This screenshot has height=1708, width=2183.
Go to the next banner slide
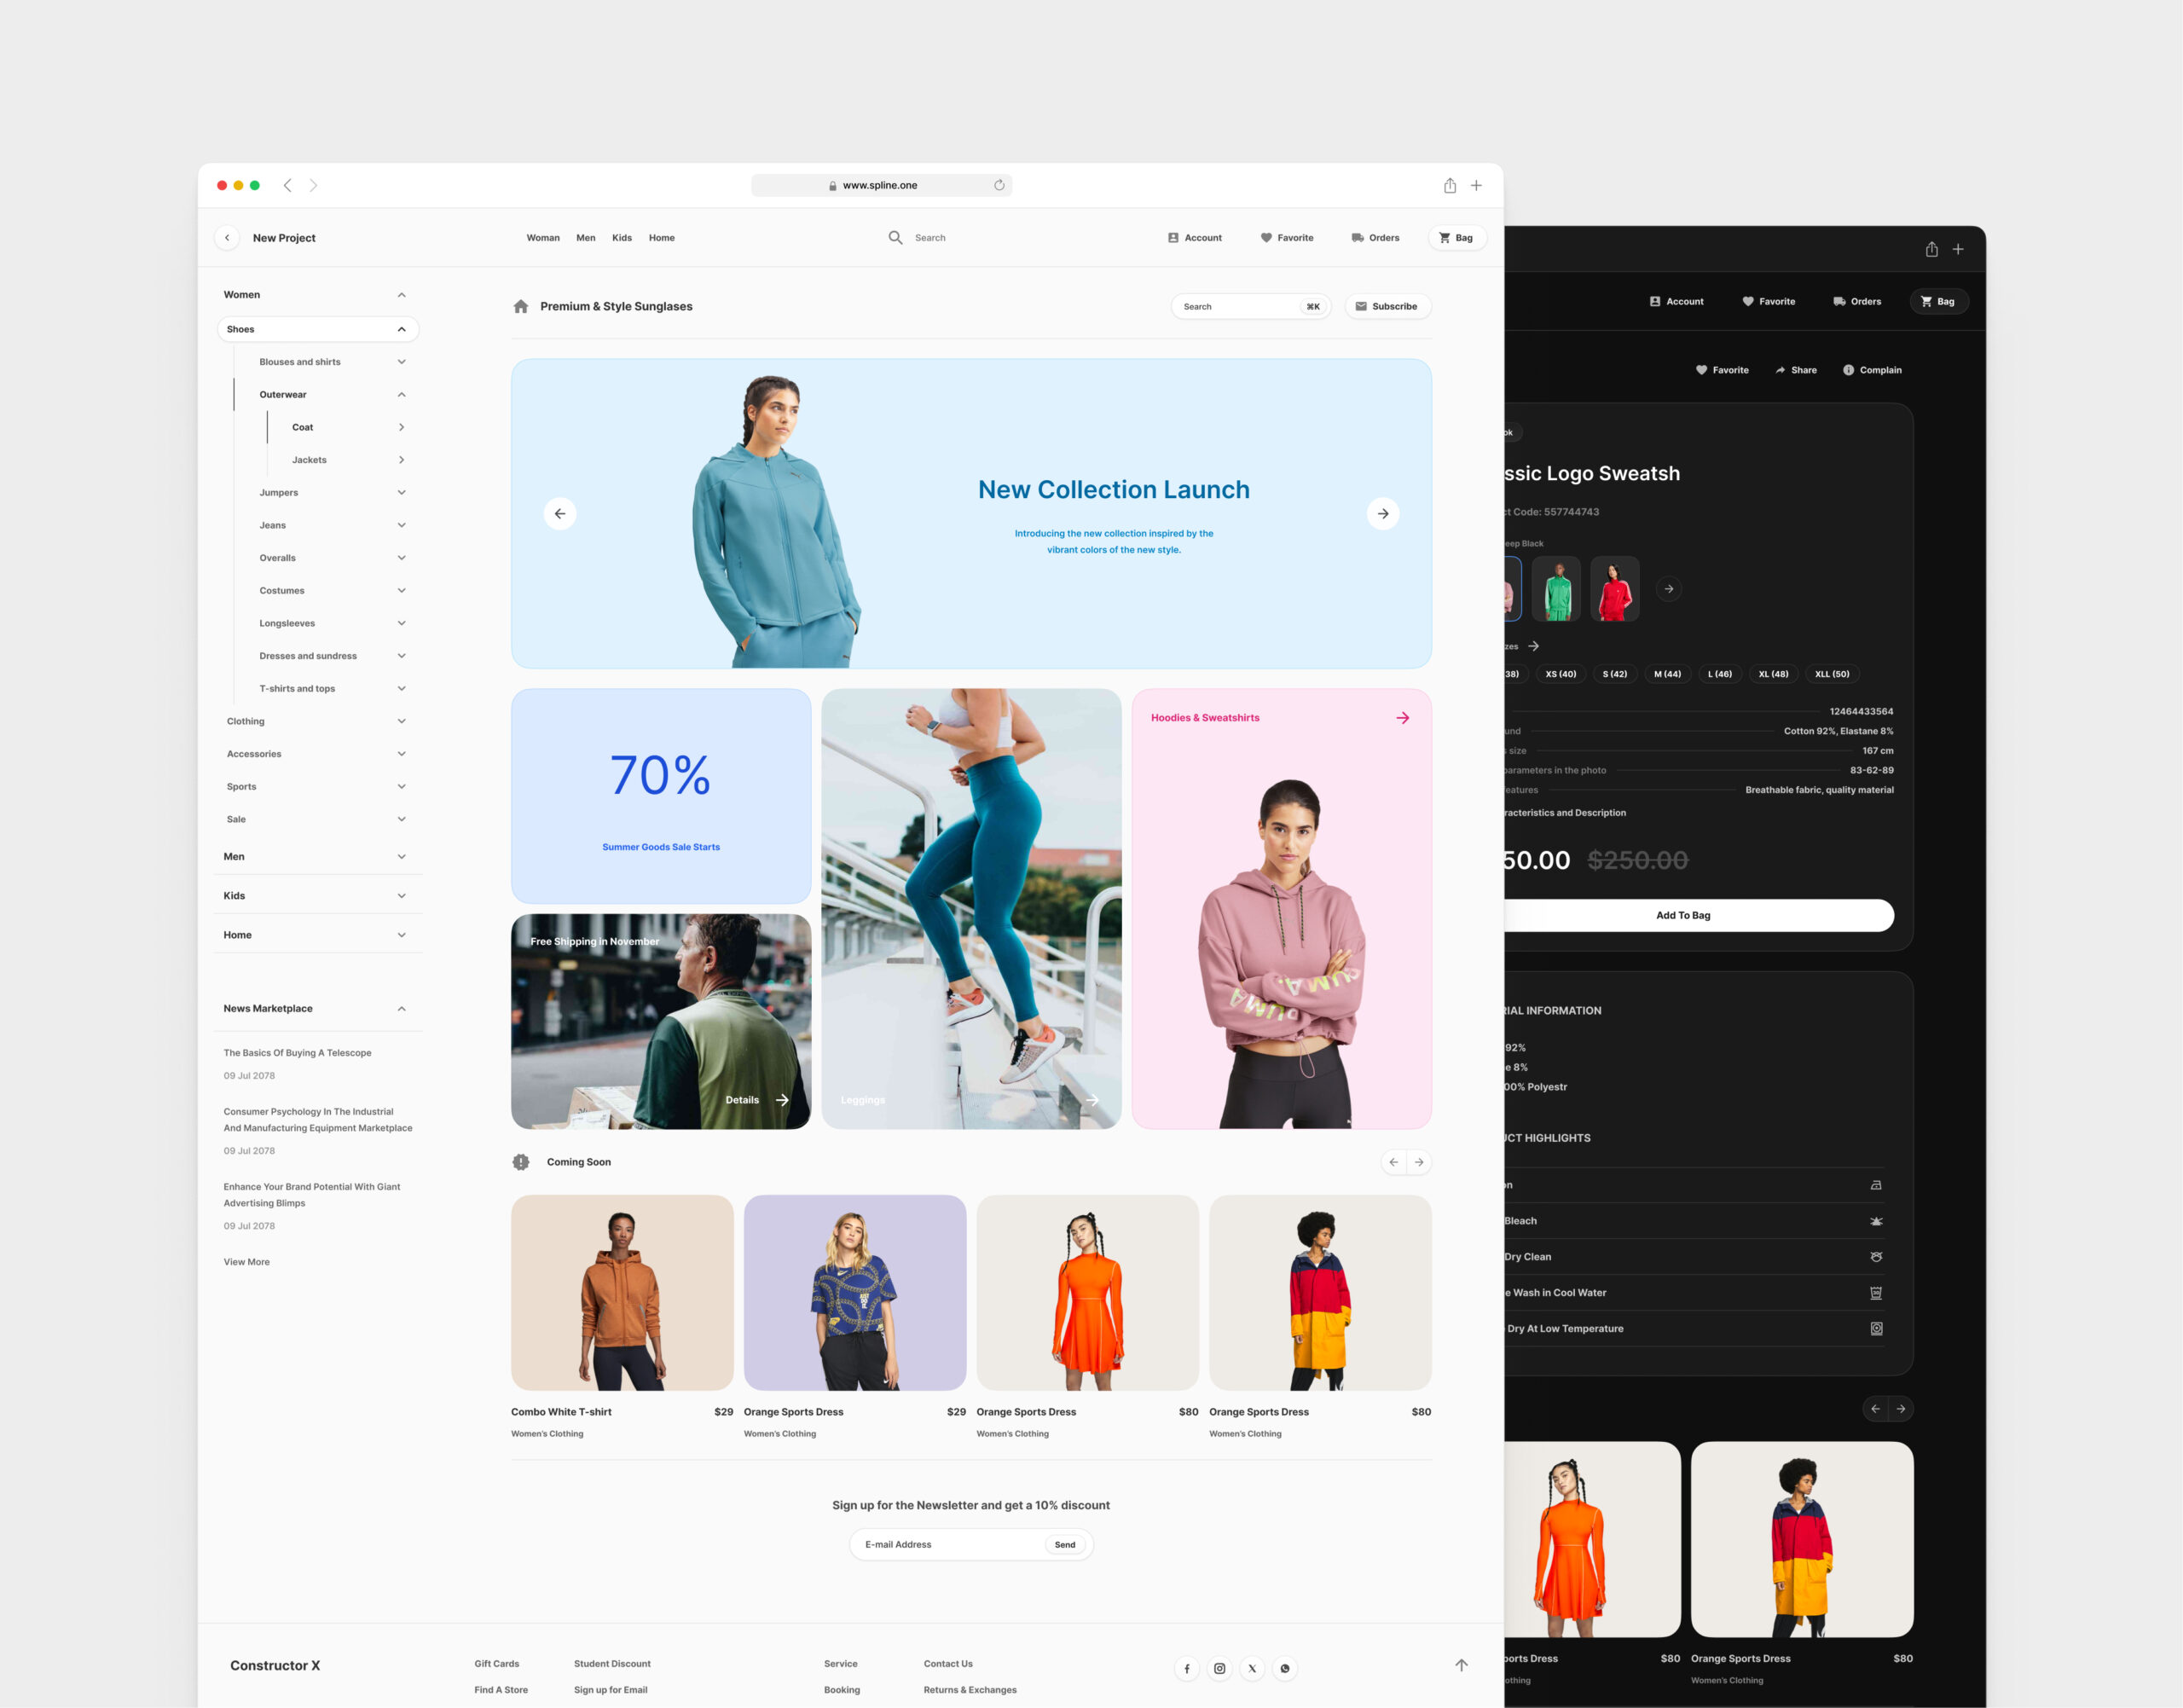click(x=1382, y=513)
